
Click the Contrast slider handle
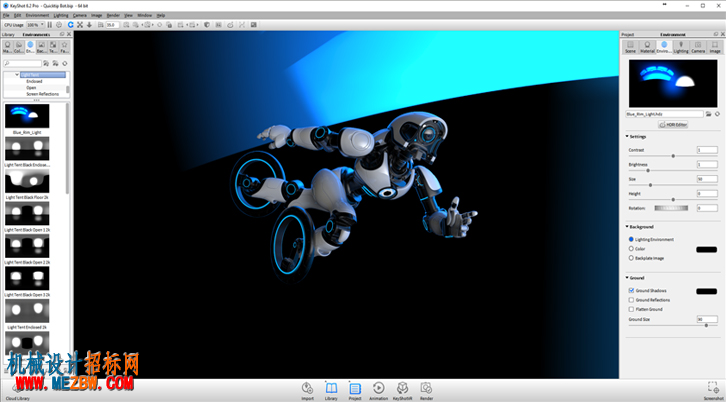673,156
